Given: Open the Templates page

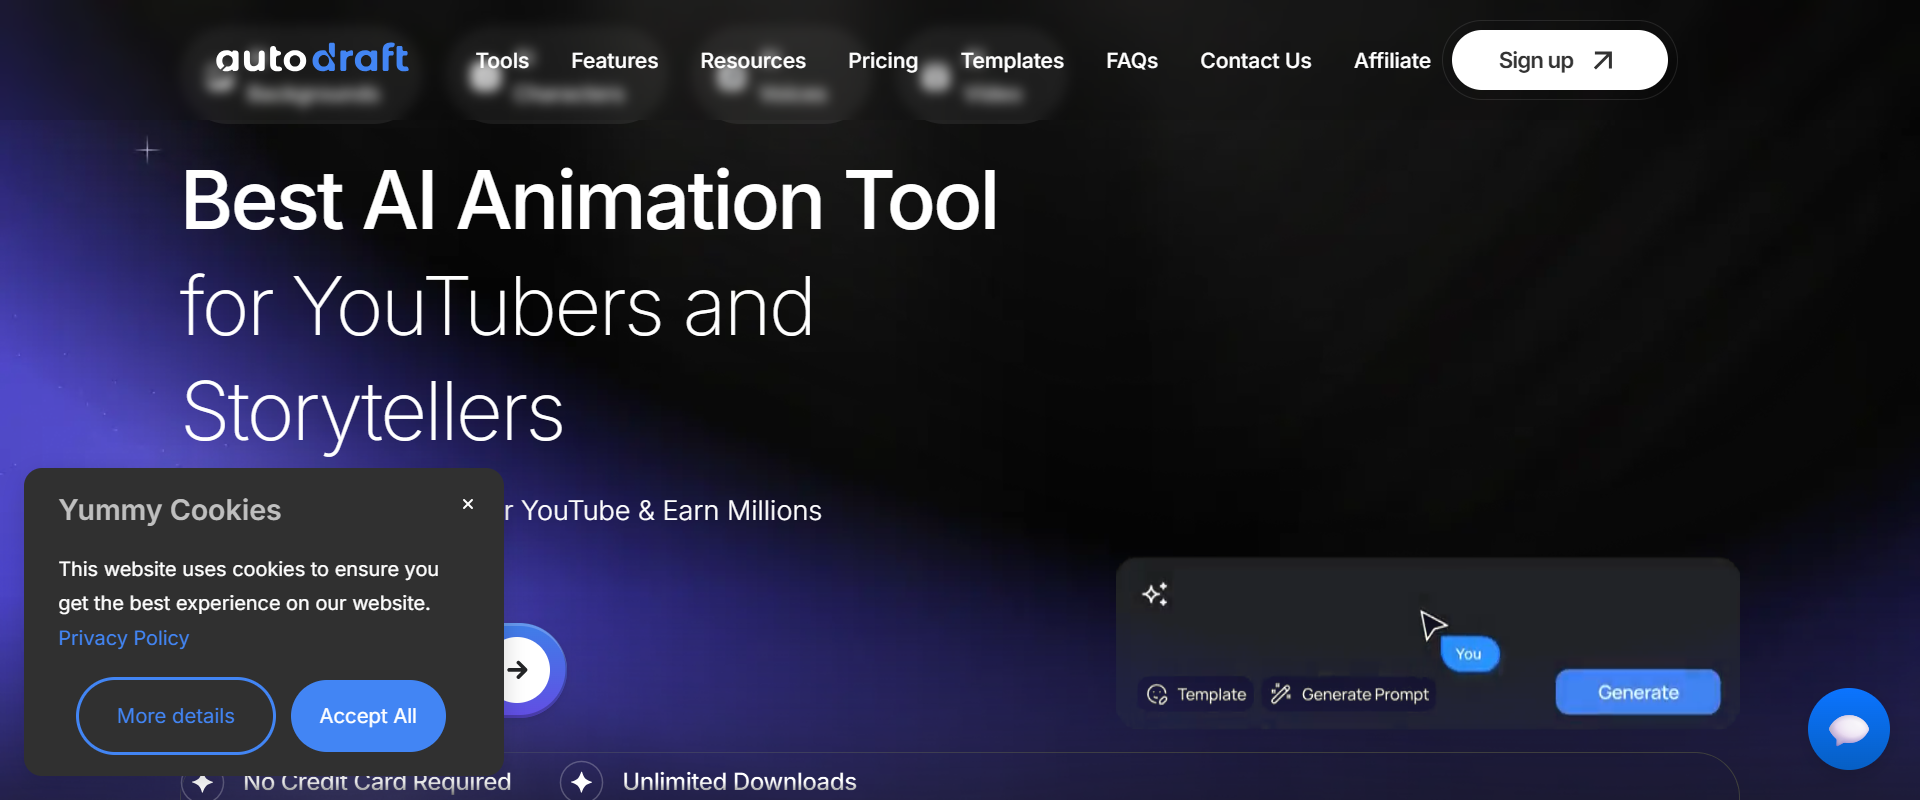Looking at the screenshot, I should point(1011,61).
